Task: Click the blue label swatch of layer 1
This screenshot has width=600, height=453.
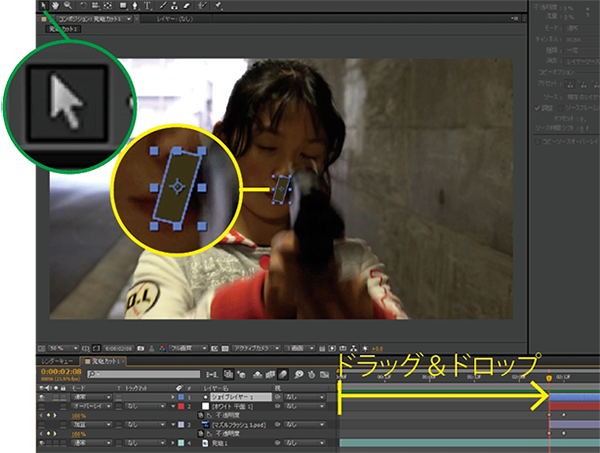Action: pos(181,398)
